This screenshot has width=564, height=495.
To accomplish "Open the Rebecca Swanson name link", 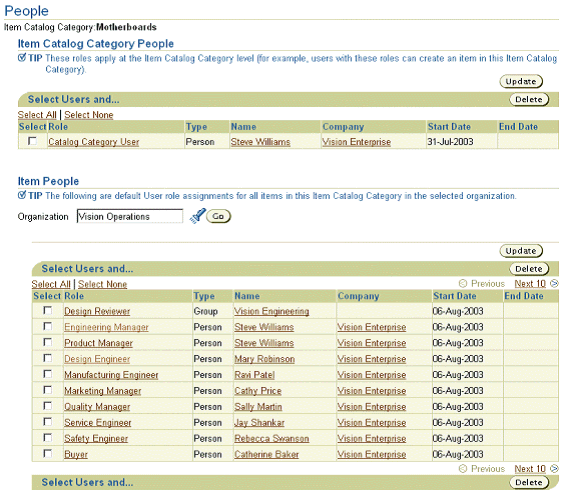I will pyautogui.click(x=272, y=438).
